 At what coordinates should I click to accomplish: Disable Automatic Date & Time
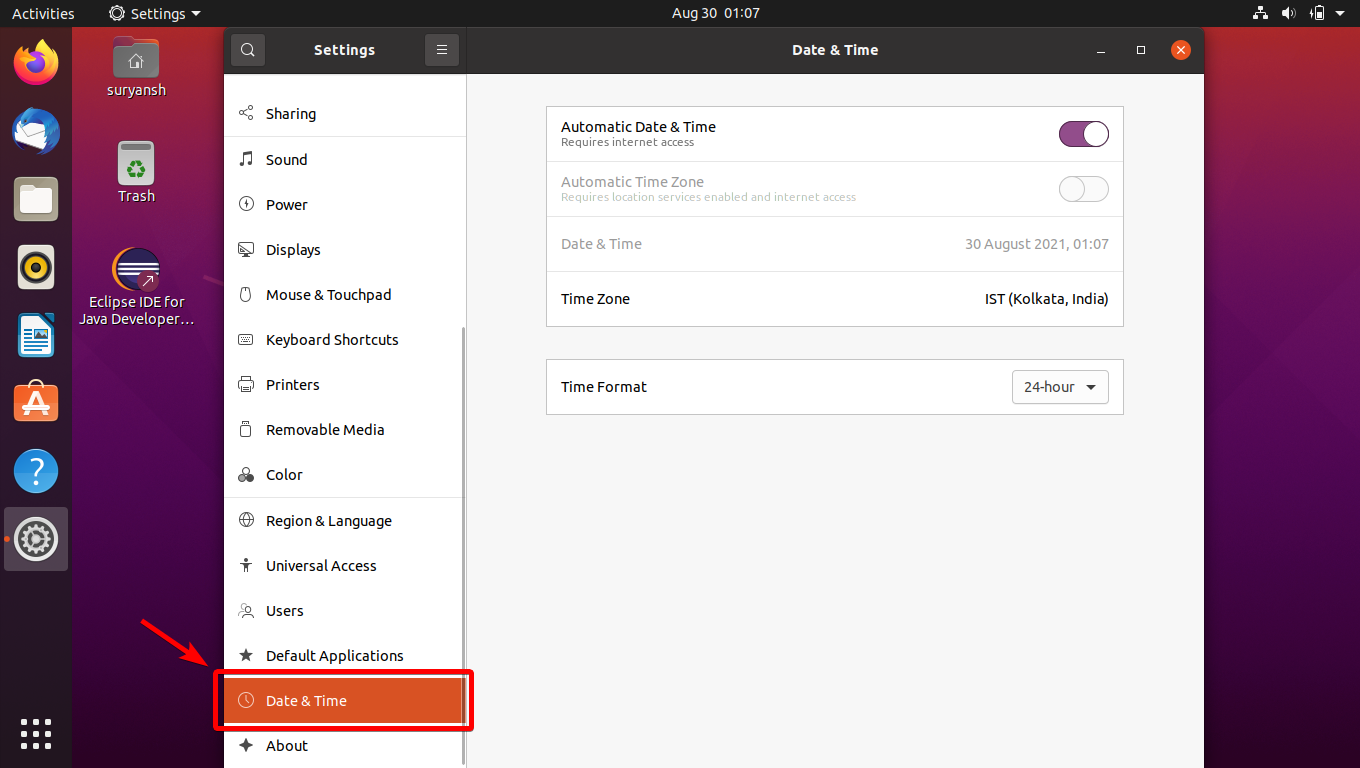point(1083,134)
